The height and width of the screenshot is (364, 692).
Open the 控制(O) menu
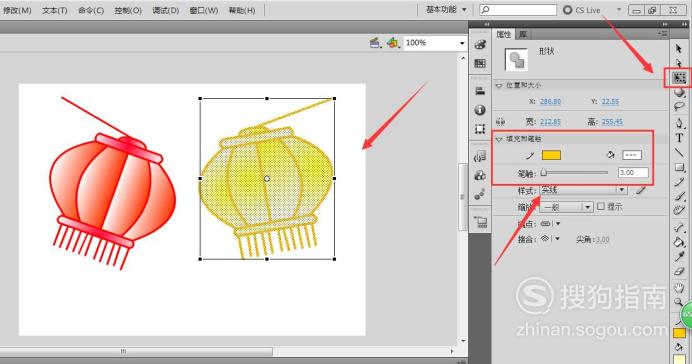(128, 10)
